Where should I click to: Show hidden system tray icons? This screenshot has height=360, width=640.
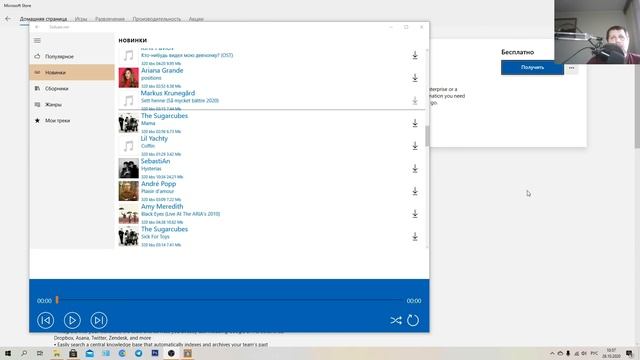552,353
